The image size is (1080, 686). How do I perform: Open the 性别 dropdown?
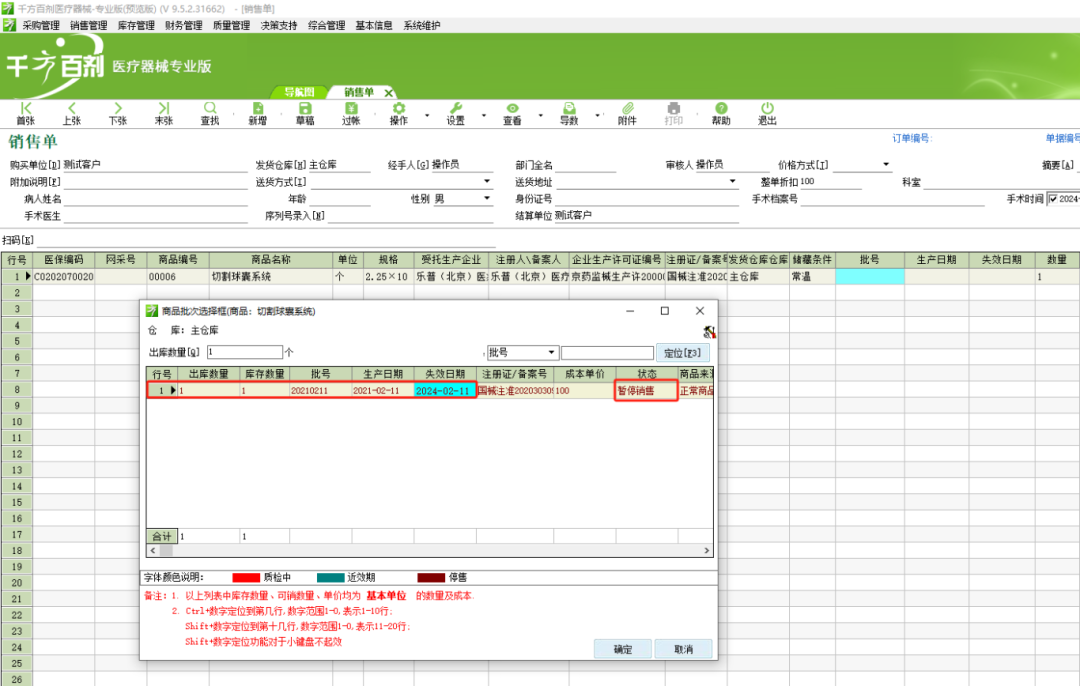487,199
